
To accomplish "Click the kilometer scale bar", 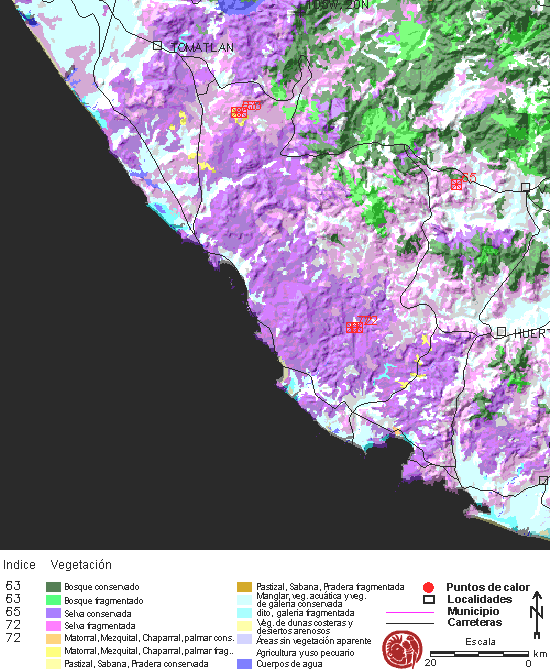I will [x=479, y=654].
